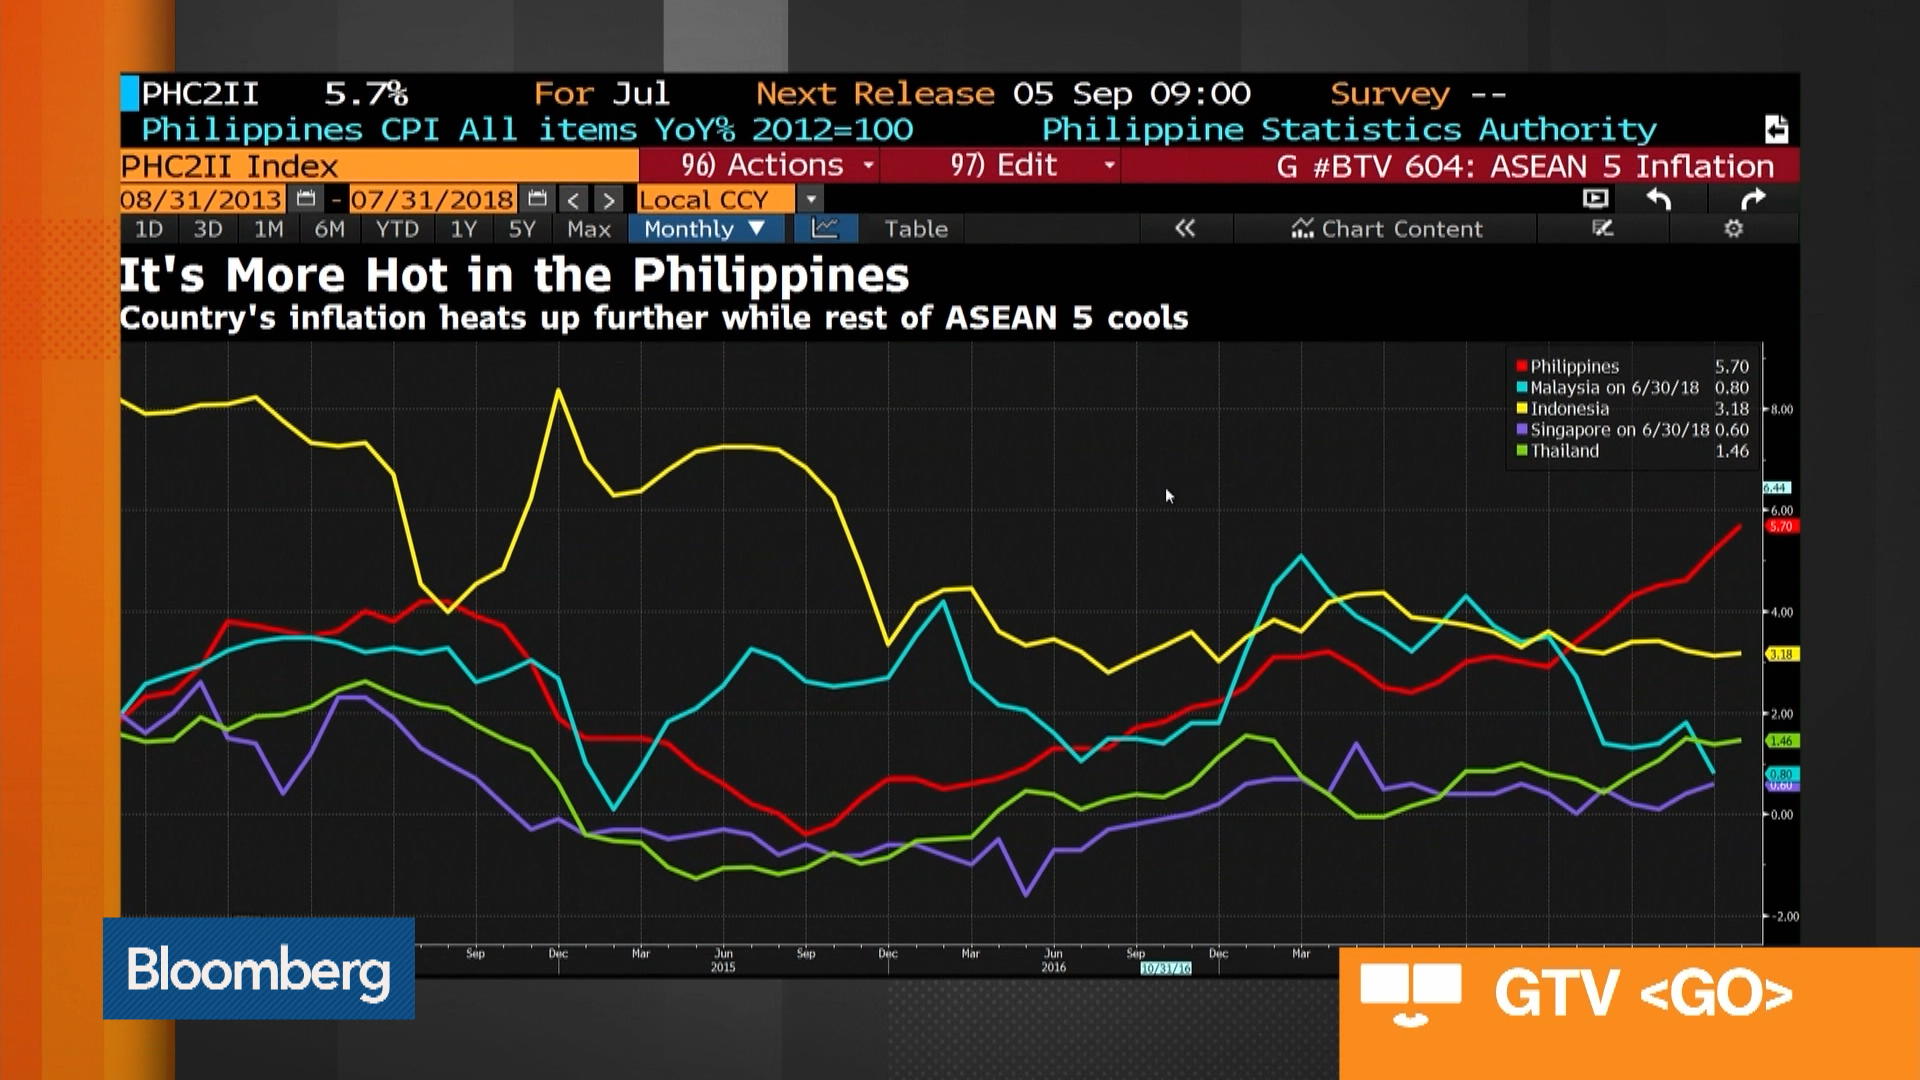Open the end date calendar picker
Image resolution: width=1920 pixels, height=1080 pixels.
tap(537, 199)
